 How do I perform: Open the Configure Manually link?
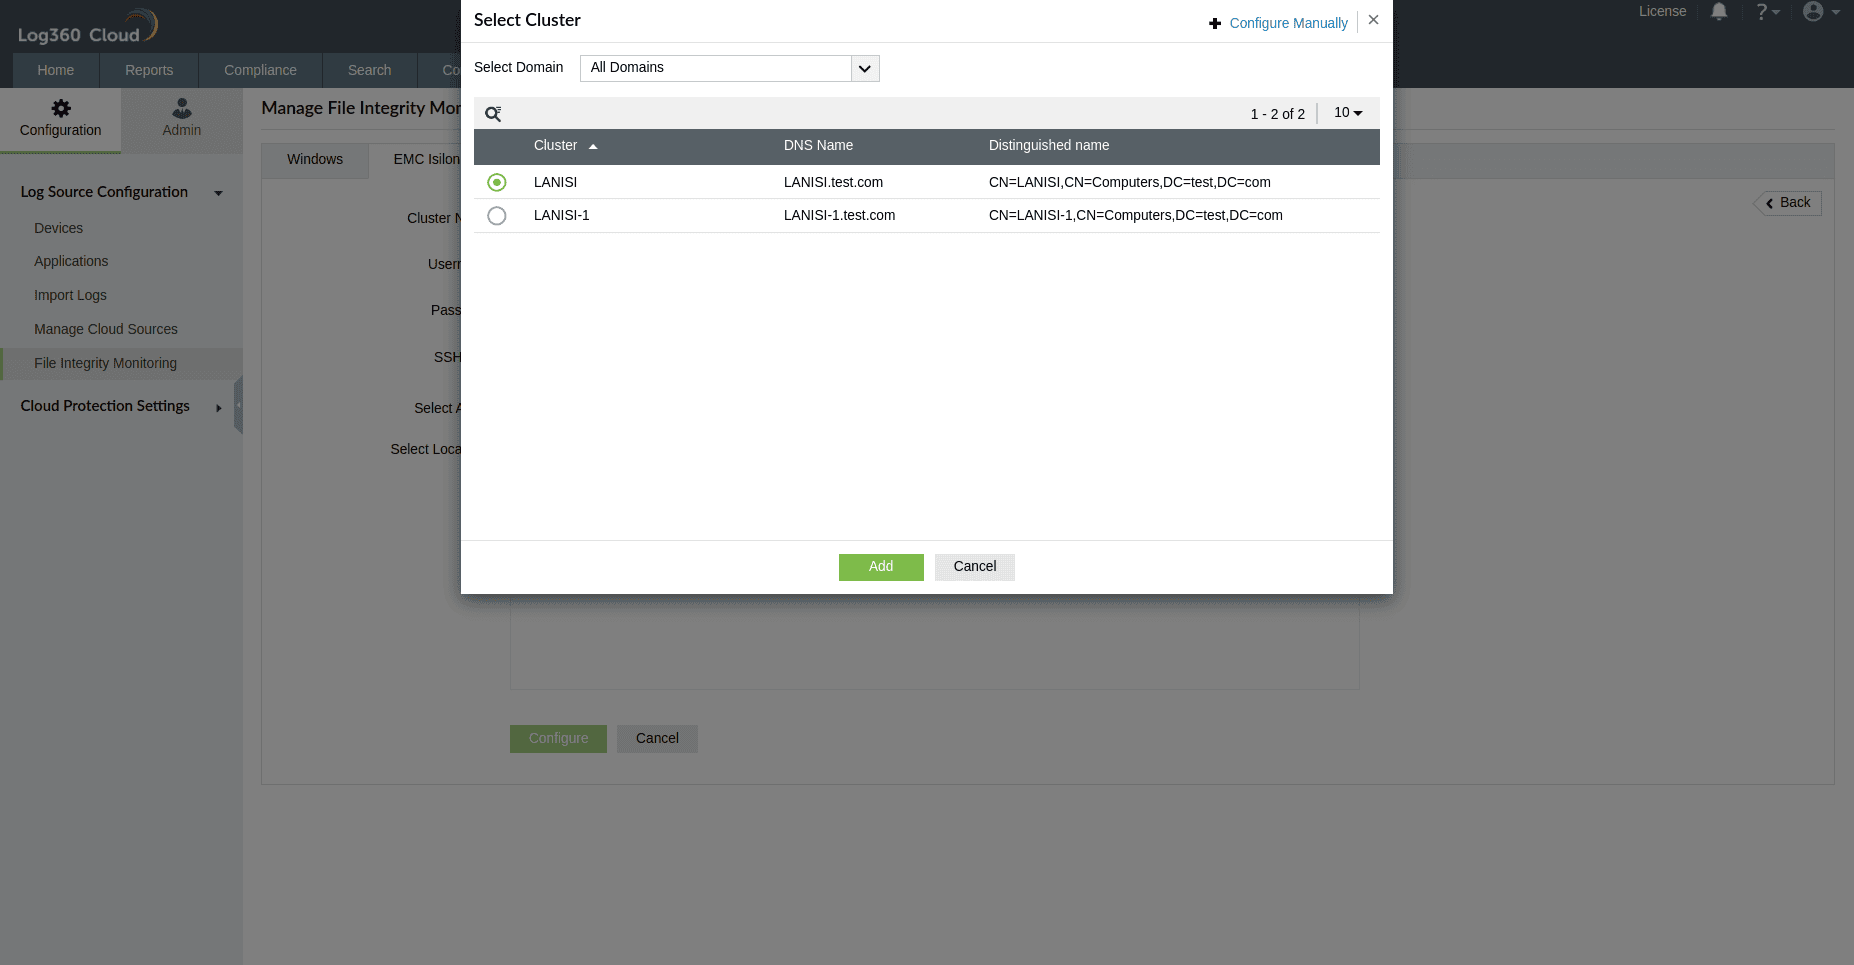coord(1288,23)
